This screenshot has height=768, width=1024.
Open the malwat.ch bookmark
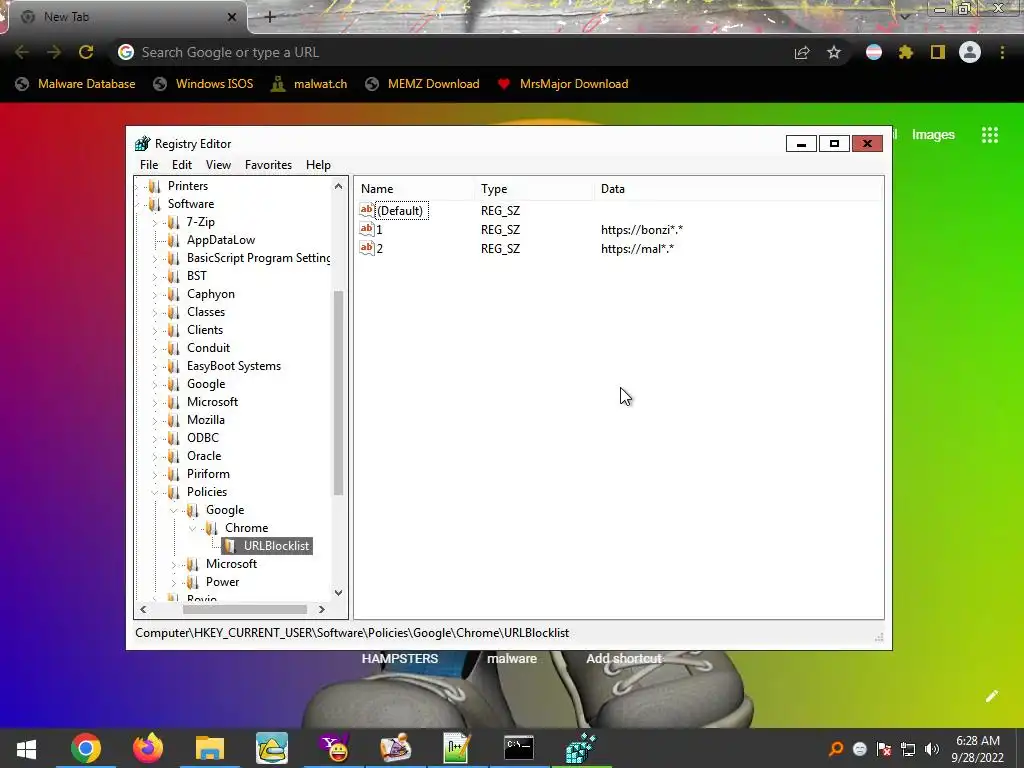pos(309,84)
